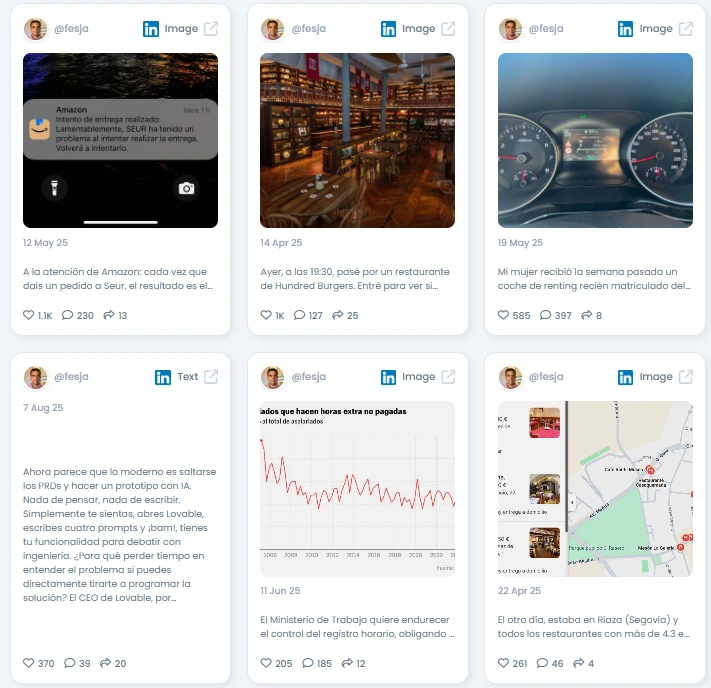Image resolution: width=711 pixels, height=688 pixels.
Task: Open external link on Hundred Burgers post
Action: tap(448, 29)
